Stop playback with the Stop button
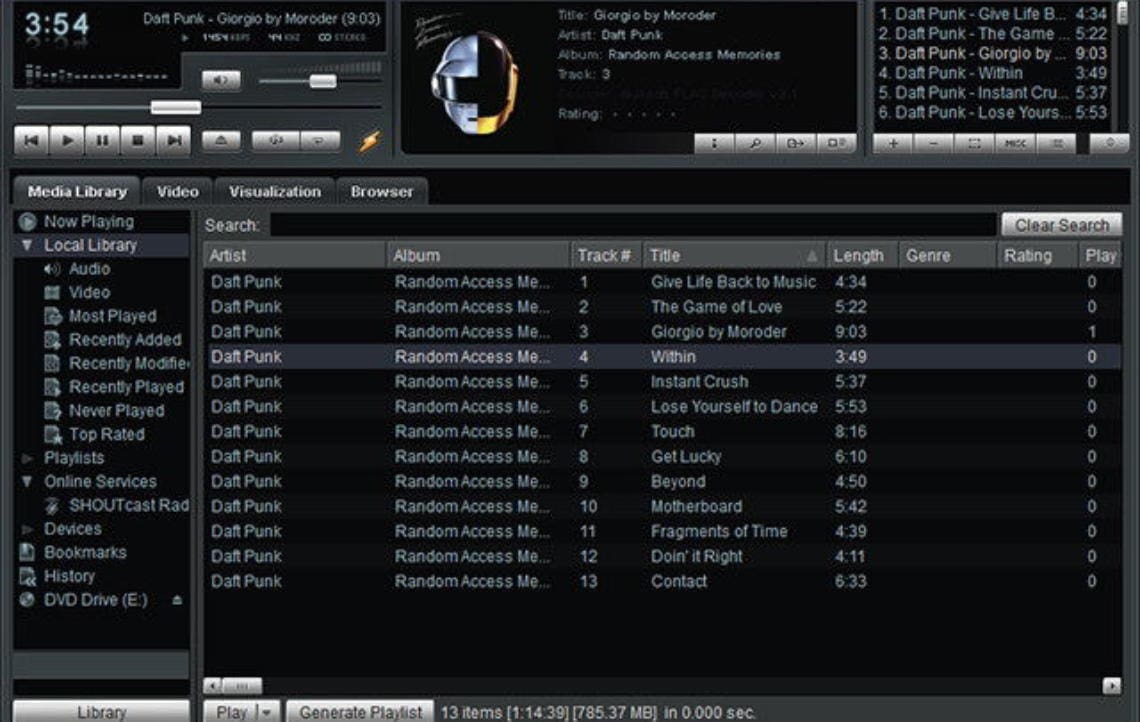The image size is (1140, 722). [138, 141]
